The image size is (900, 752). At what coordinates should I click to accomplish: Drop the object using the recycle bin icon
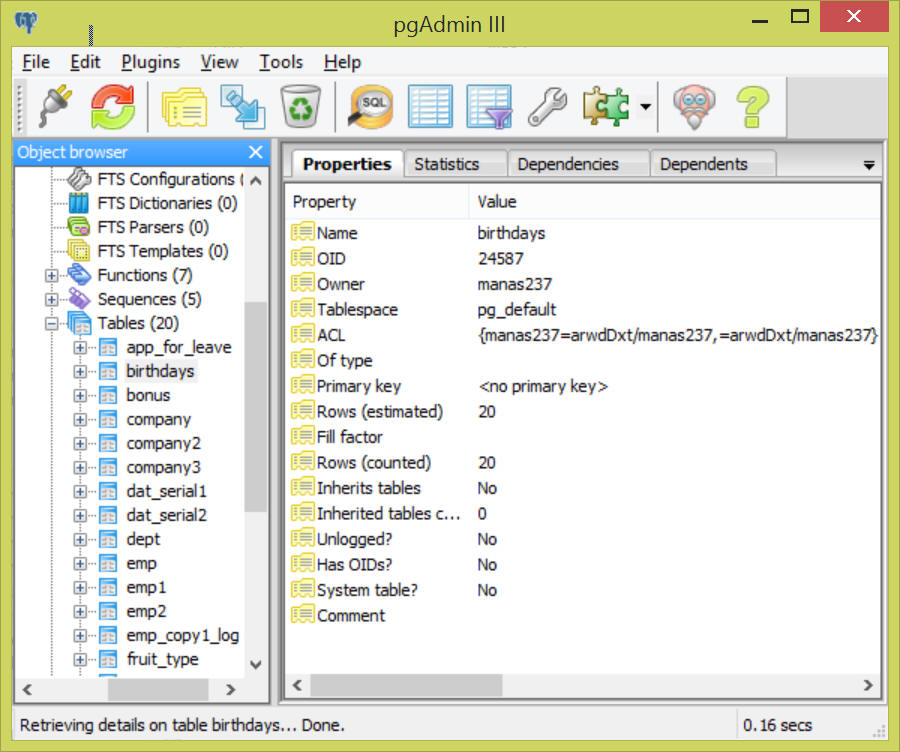(300, 106)
